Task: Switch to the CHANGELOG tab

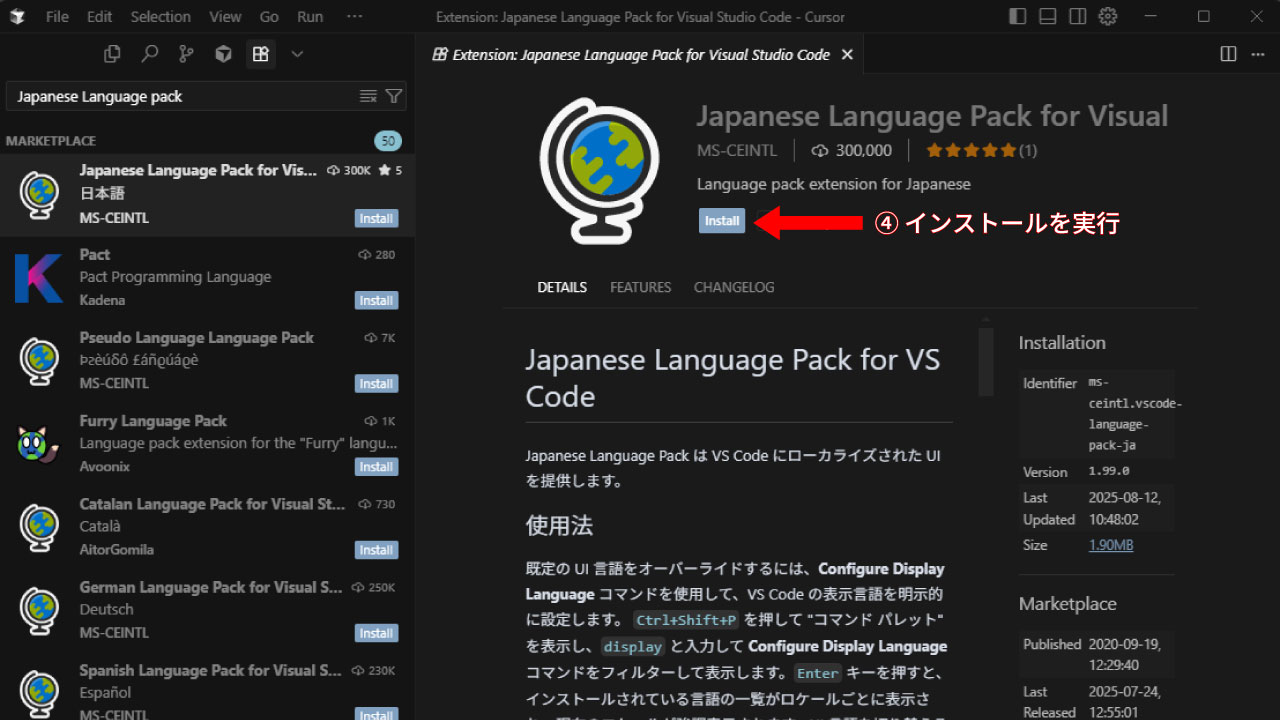Action: 734,287
